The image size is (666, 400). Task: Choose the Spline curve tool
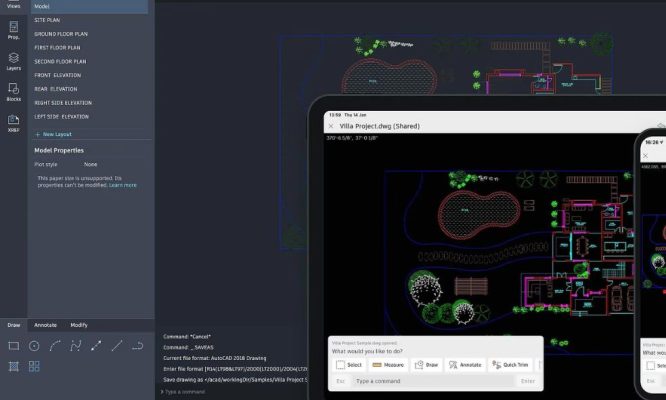pyautogui.click(x=76, y=346)
